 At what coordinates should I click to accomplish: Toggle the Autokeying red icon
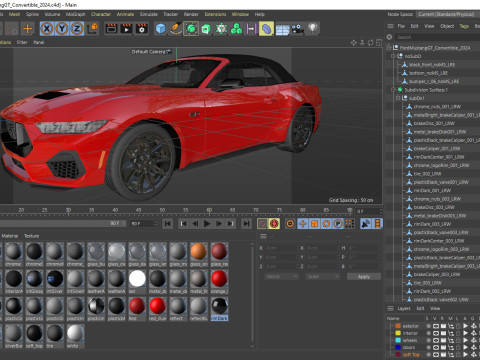click(x=274, y=224)
